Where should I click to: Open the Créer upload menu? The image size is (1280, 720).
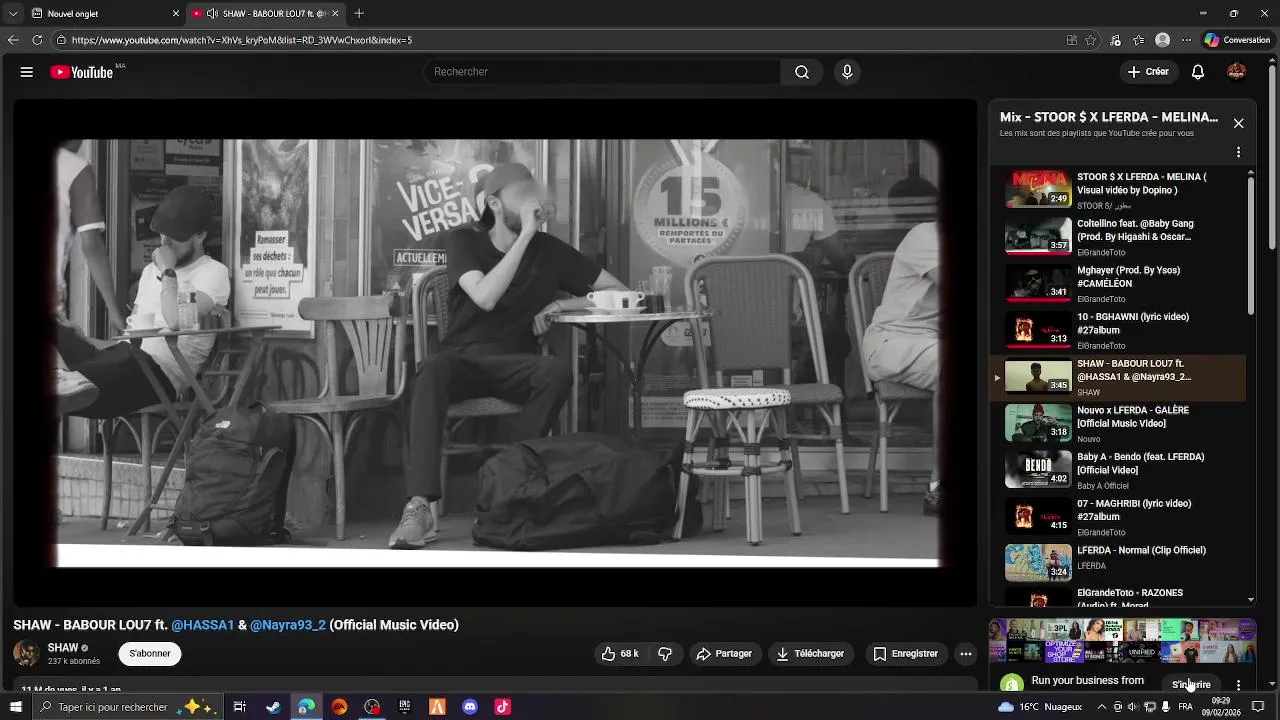click(x=1148, y=72)
